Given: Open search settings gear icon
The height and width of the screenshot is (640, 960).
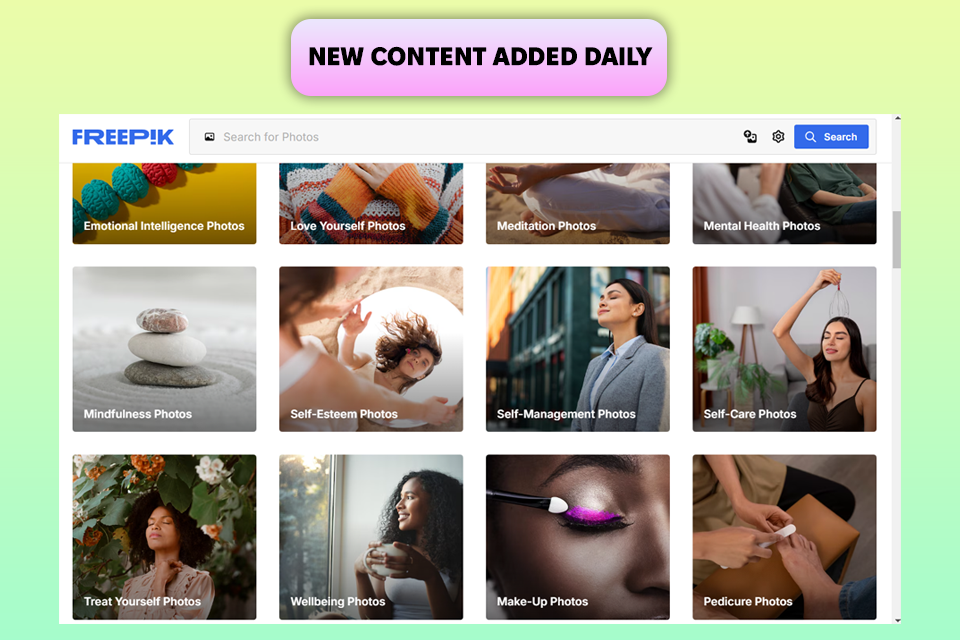Looking at the screenshot, I should click(778, 137).
